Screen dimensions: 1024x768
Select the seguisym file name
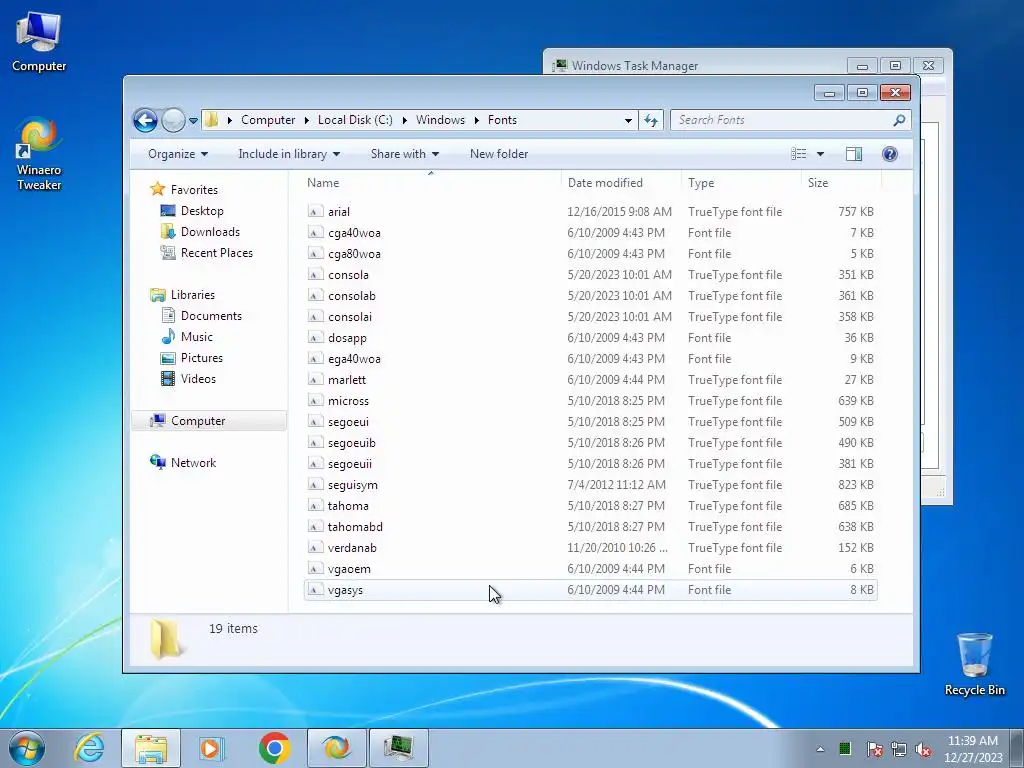point(353,485)
